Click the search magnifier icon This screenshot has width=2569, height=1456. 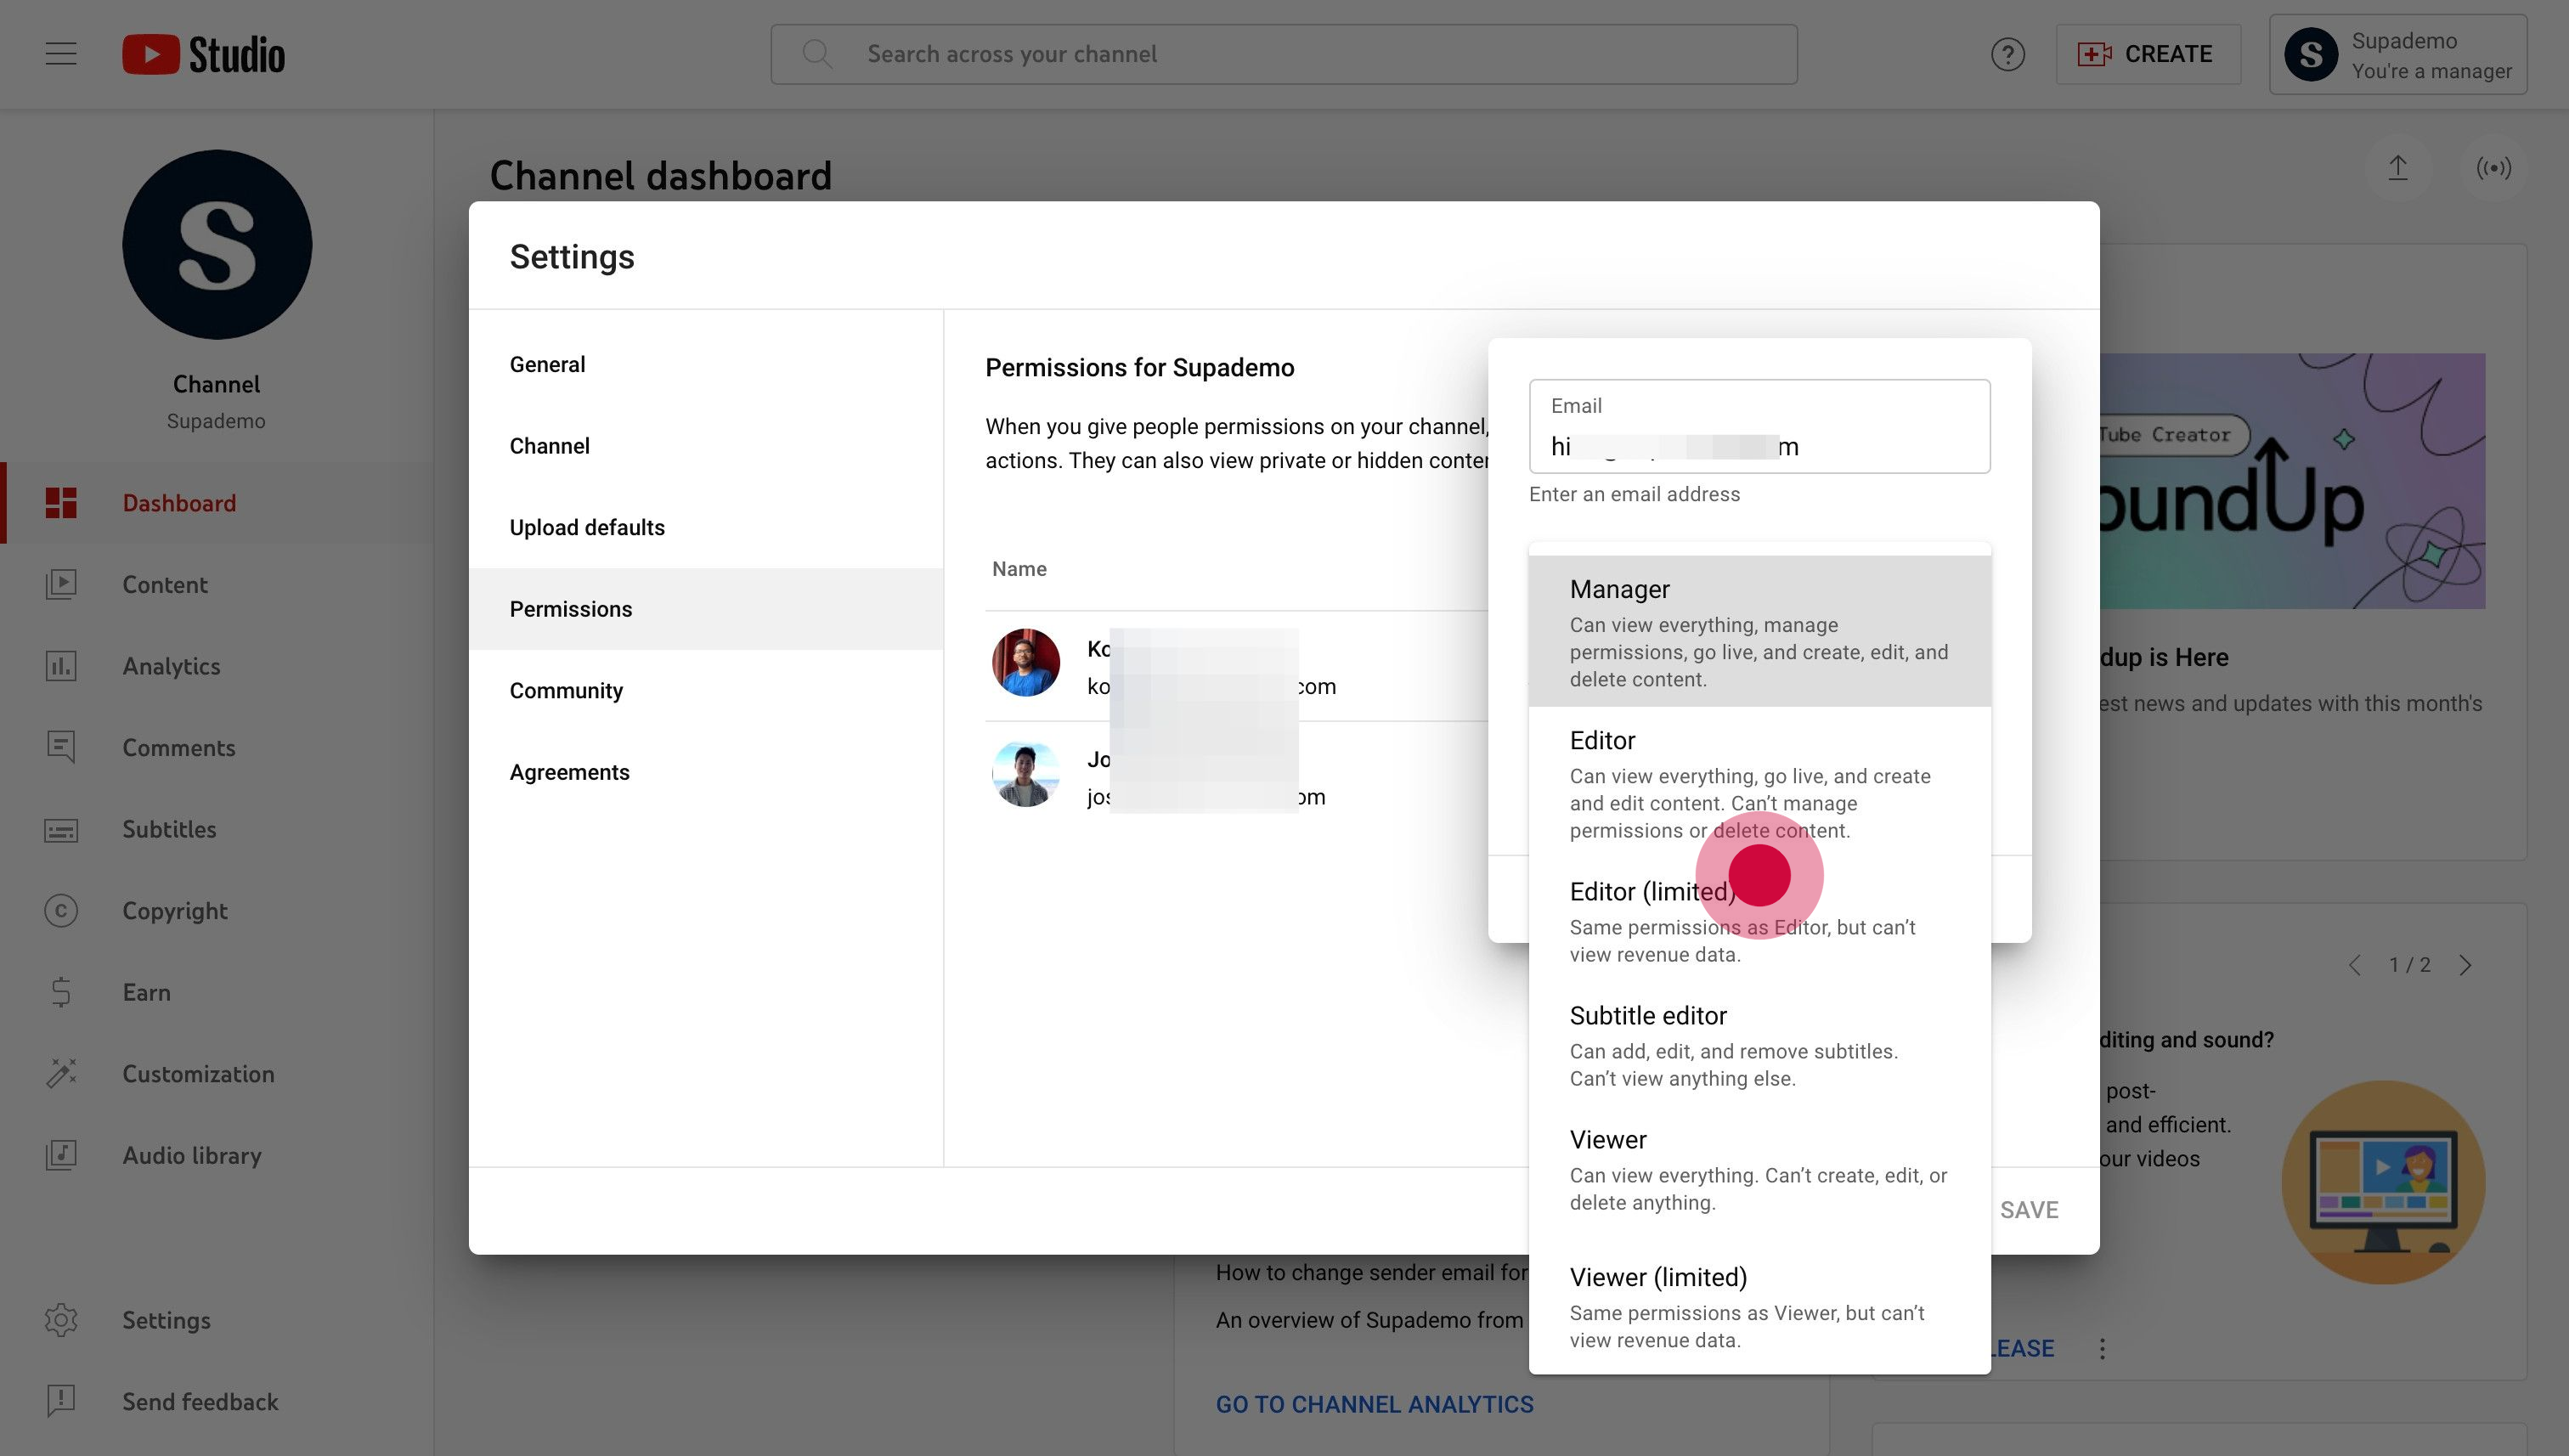tap(817, 54)
